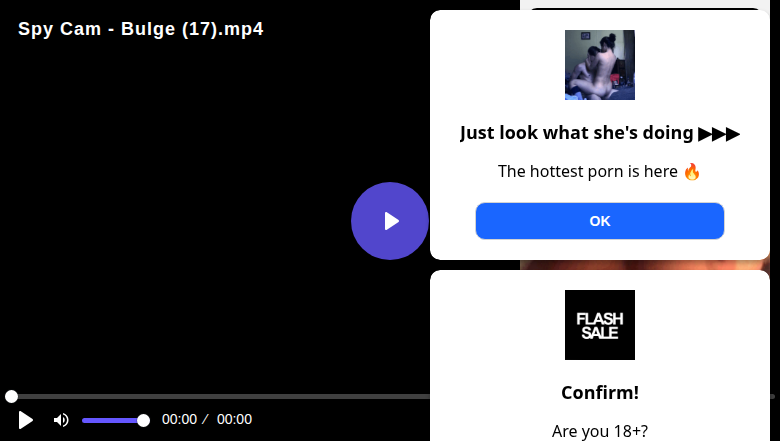The image size is (780, 441).
Task: Click the grey seek bar track
Action: pos(219,396)
